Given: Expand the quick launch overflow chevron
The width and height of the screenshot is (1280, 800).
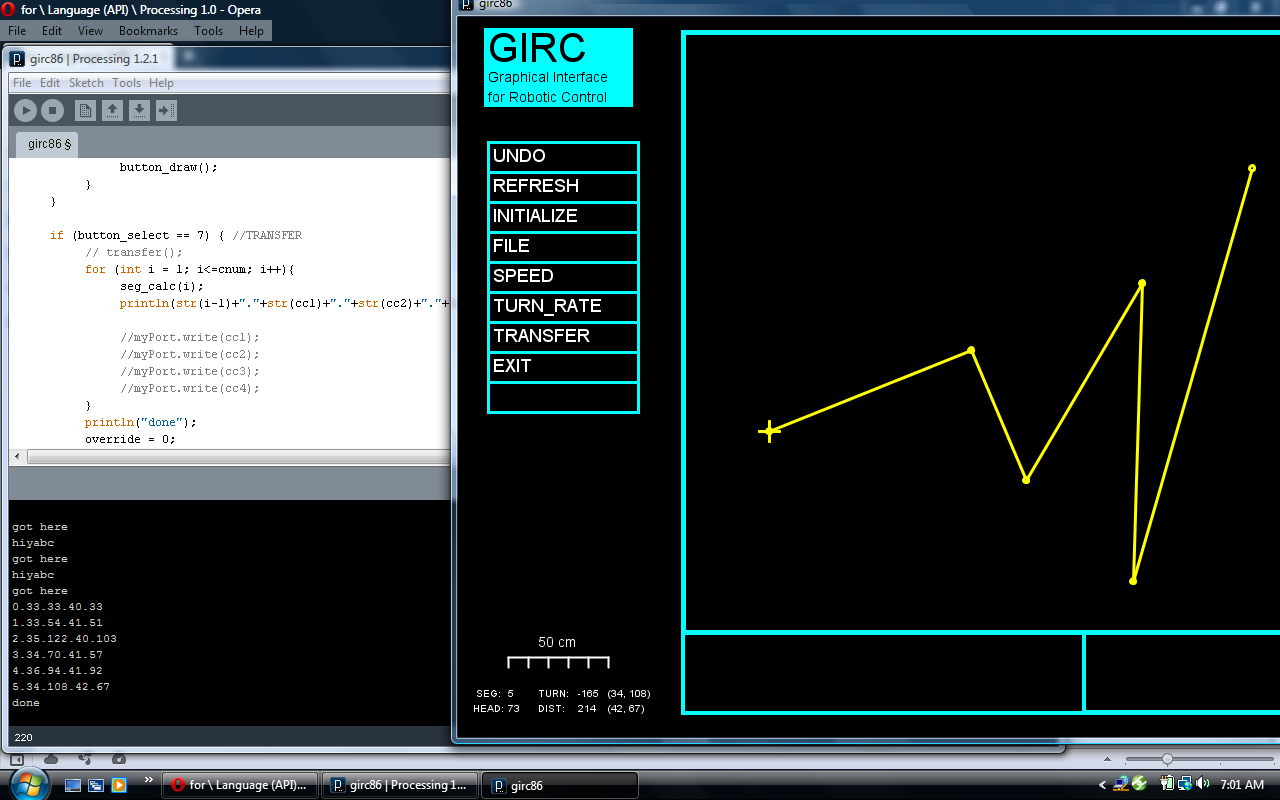Looking at the screenshot, I should tap(149, 779).
